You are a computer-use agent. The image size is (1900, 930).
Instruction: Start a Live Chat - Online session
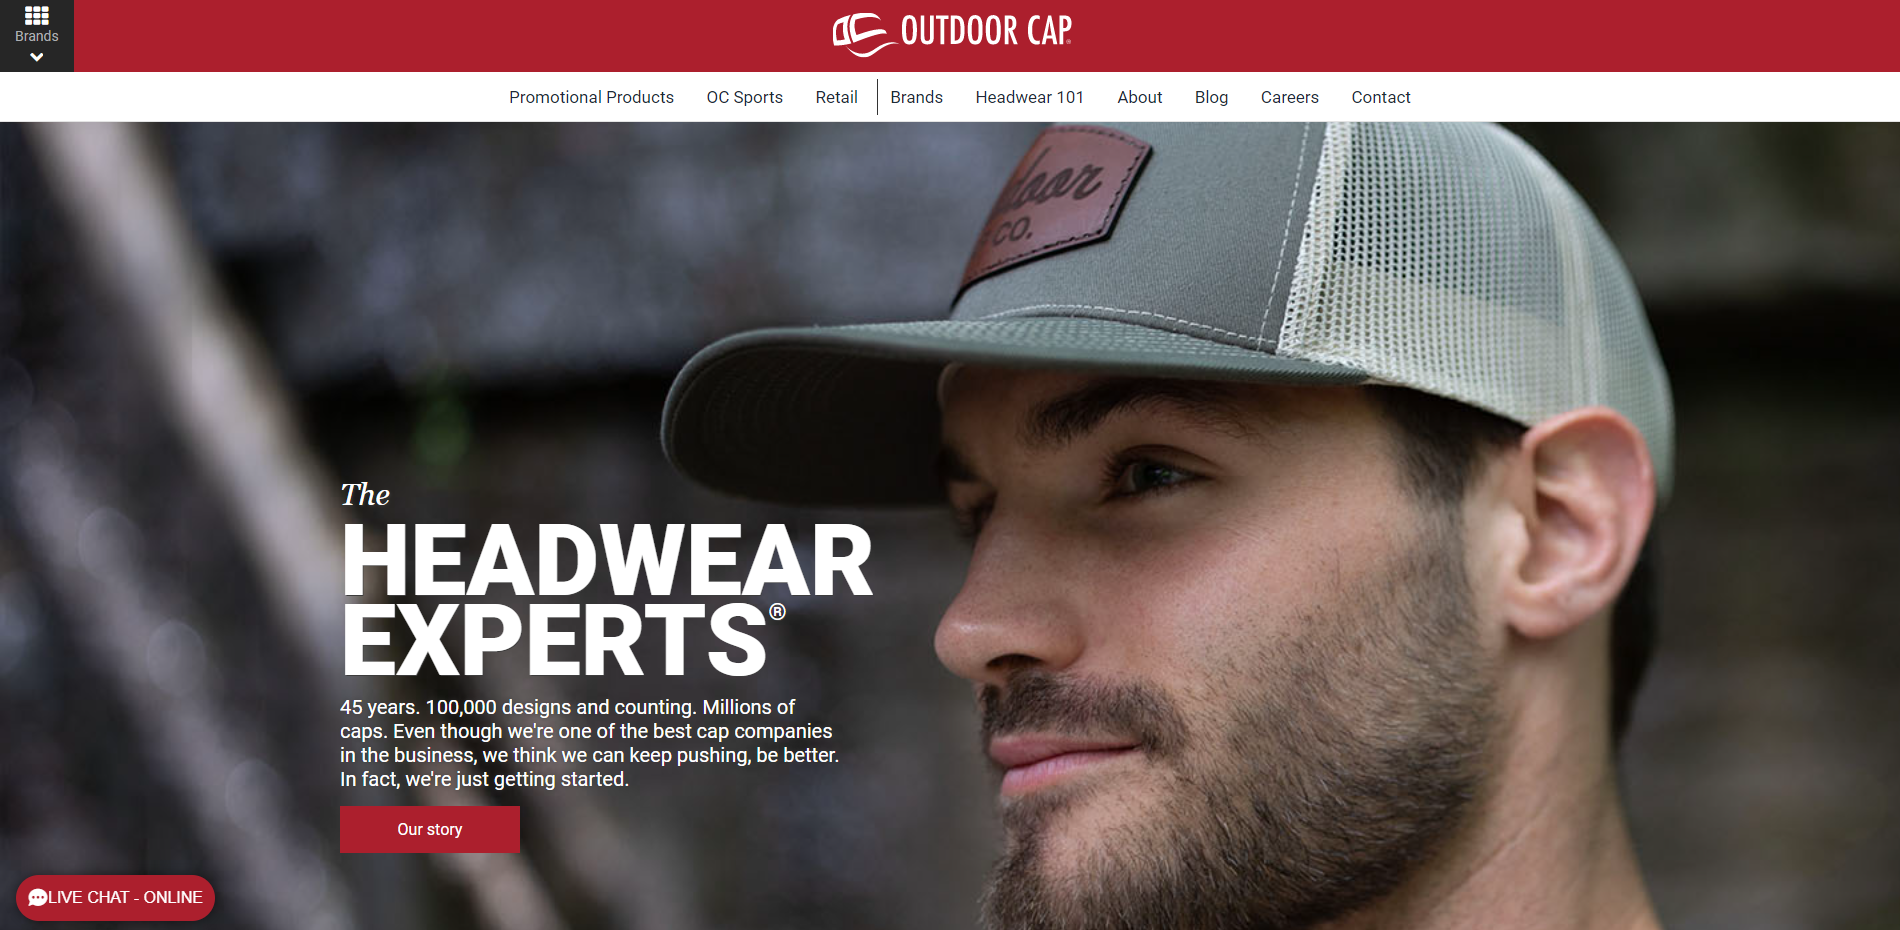[x=115, y=898]
